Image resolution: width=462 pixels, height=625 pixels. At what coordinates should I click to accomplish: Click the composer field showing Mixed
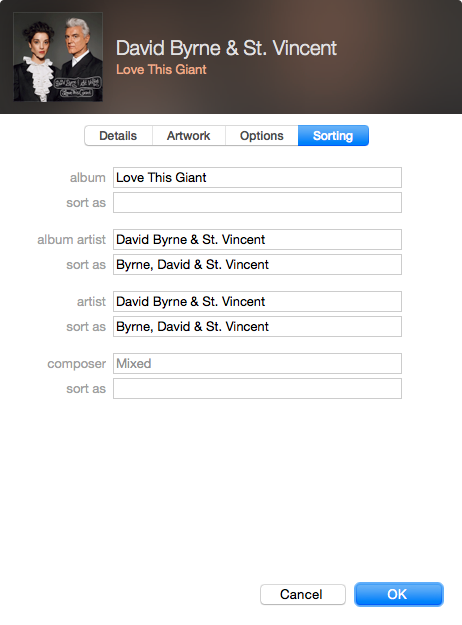(257, 364)
